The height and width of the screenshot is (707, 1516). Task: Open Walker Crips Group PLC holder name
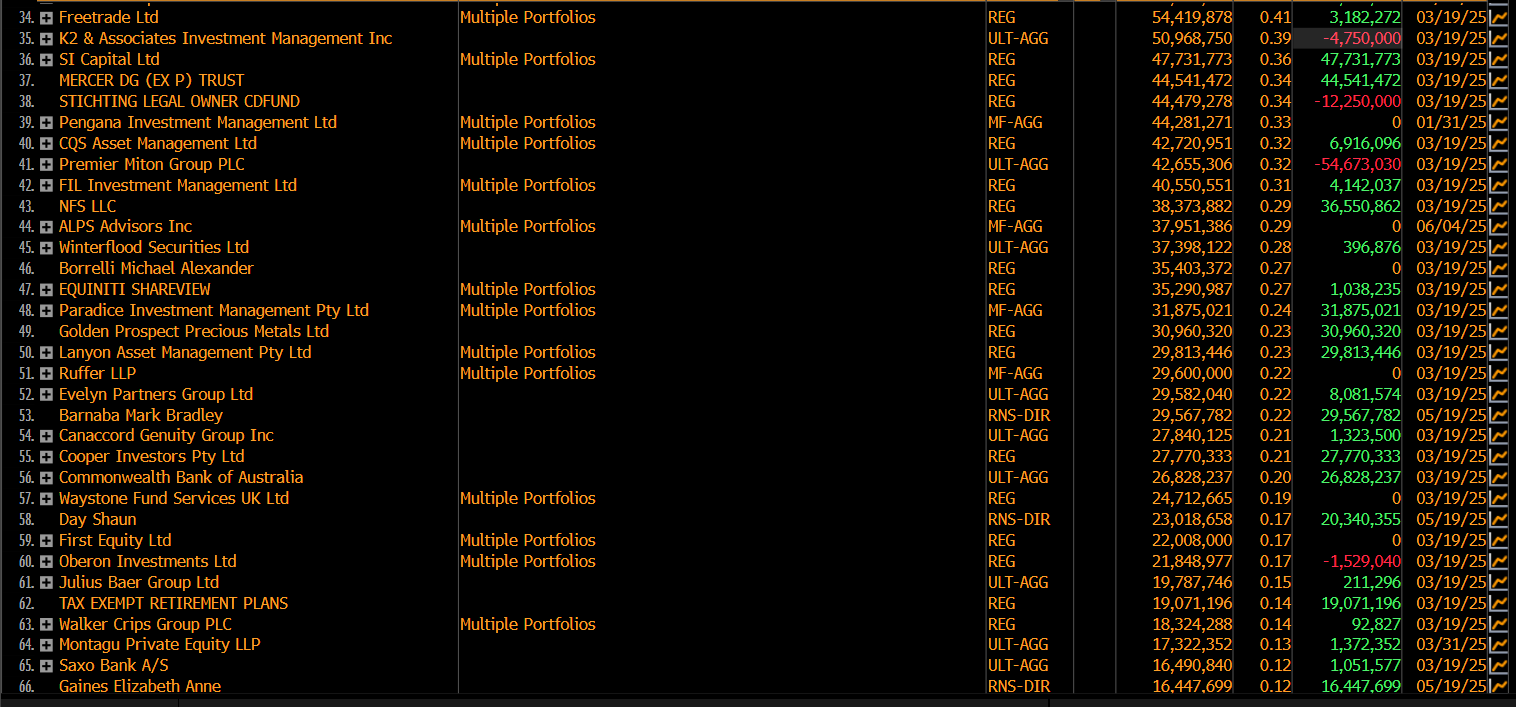click(145, 624)
